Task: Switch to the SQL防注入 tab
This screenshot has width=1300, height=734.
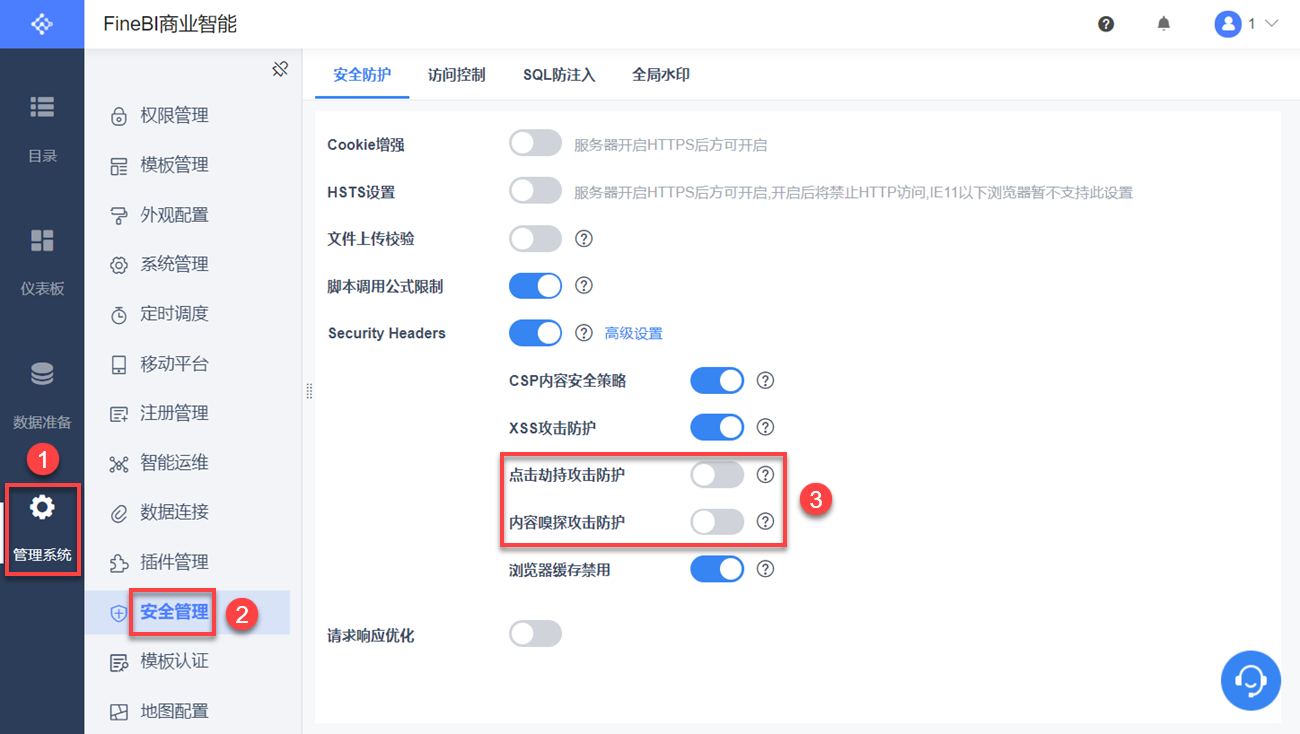Action: click(x=559, y=75)
